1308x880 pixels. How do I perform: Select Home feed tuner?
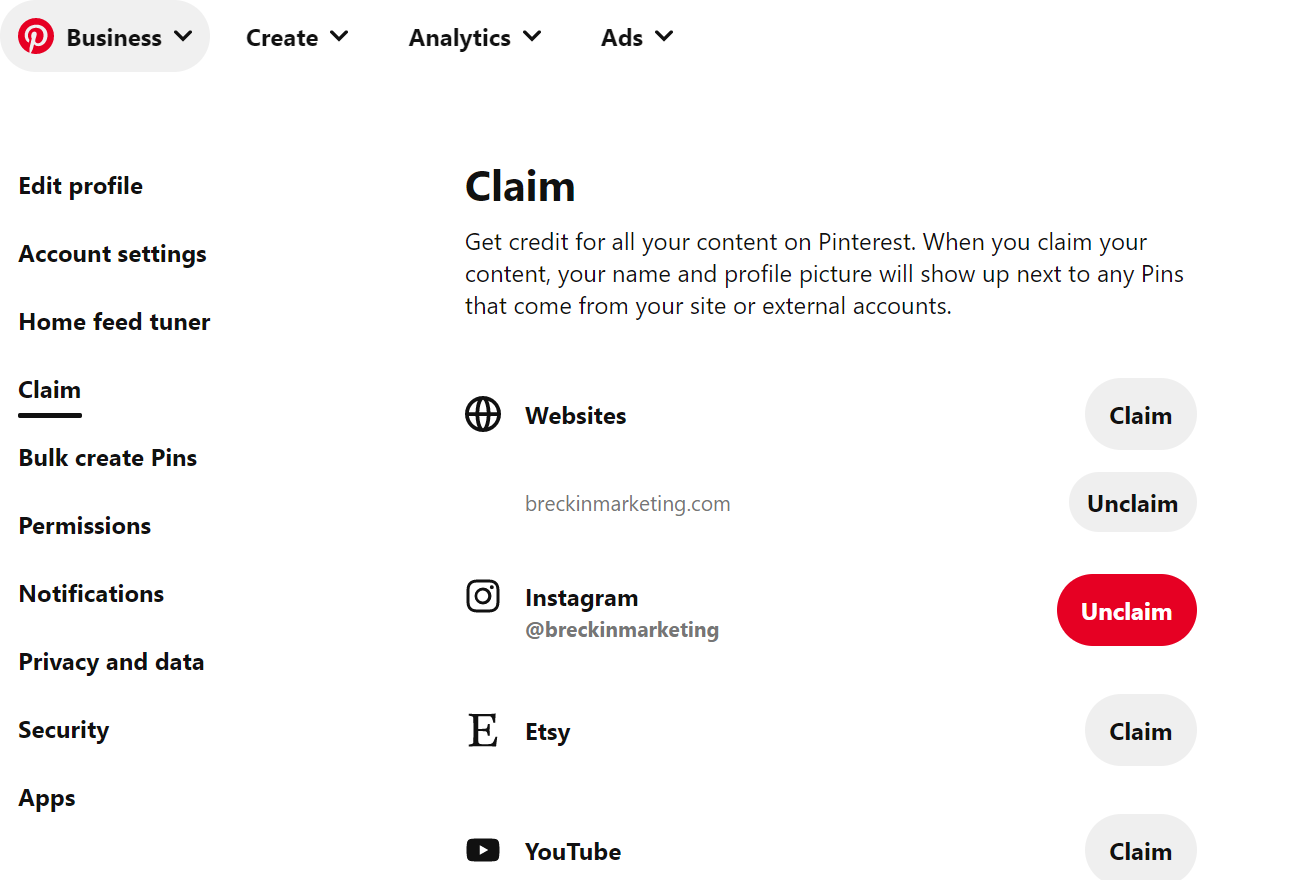pyautogui.click(x=114, y=322)
